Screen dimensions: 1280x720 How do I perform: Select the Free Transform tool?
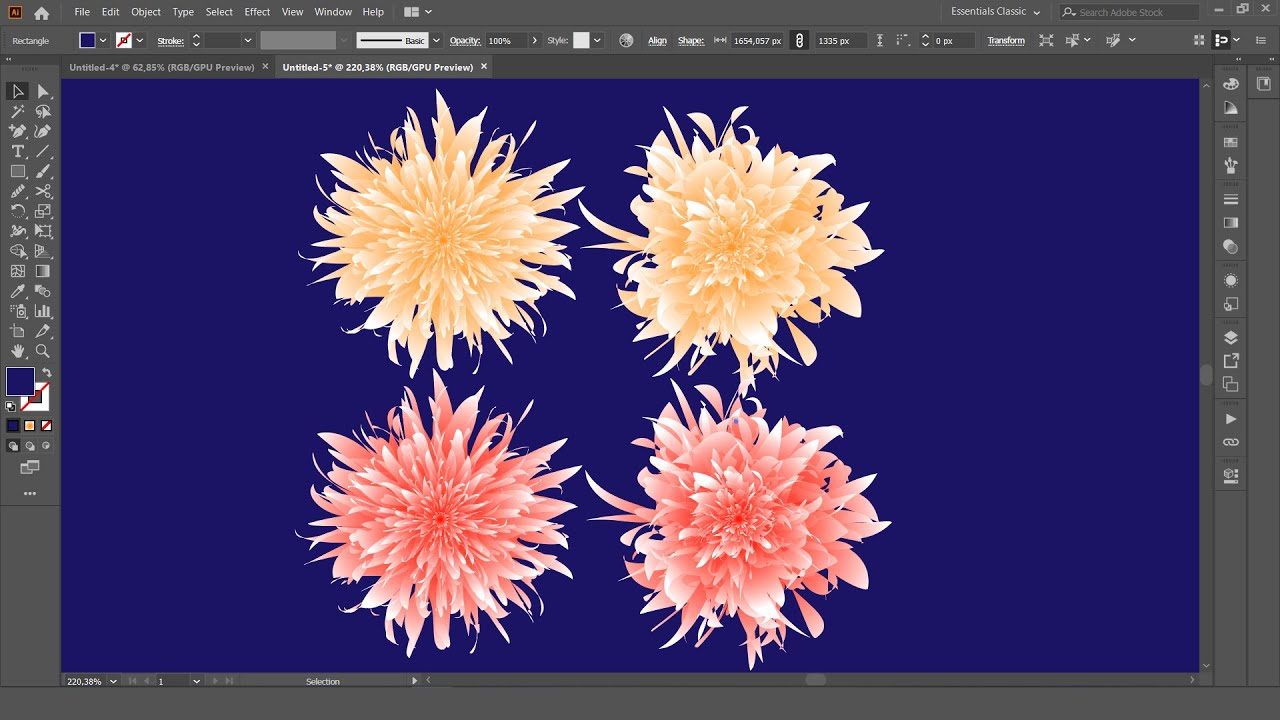pyautogui.click(x=43, y=231)
